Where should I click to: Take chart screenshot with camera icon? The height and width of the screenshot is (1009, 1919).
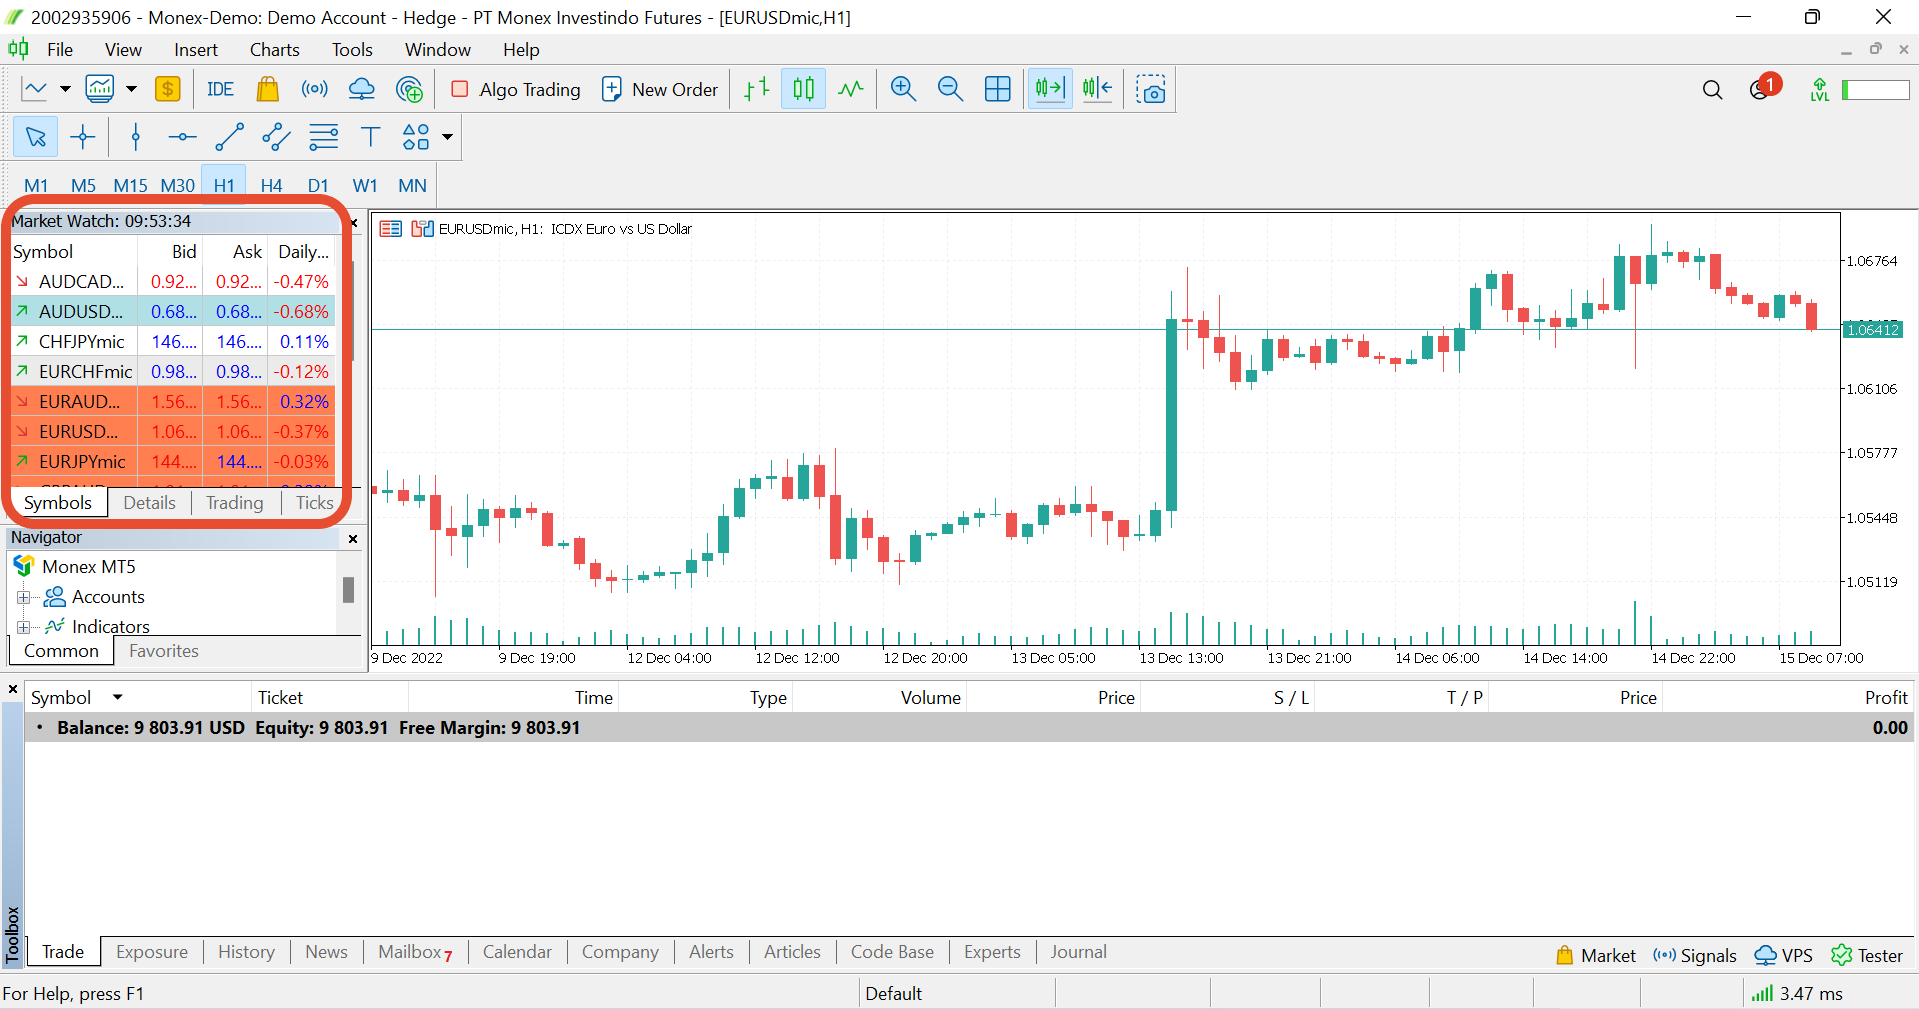[x=1151, y=89]
